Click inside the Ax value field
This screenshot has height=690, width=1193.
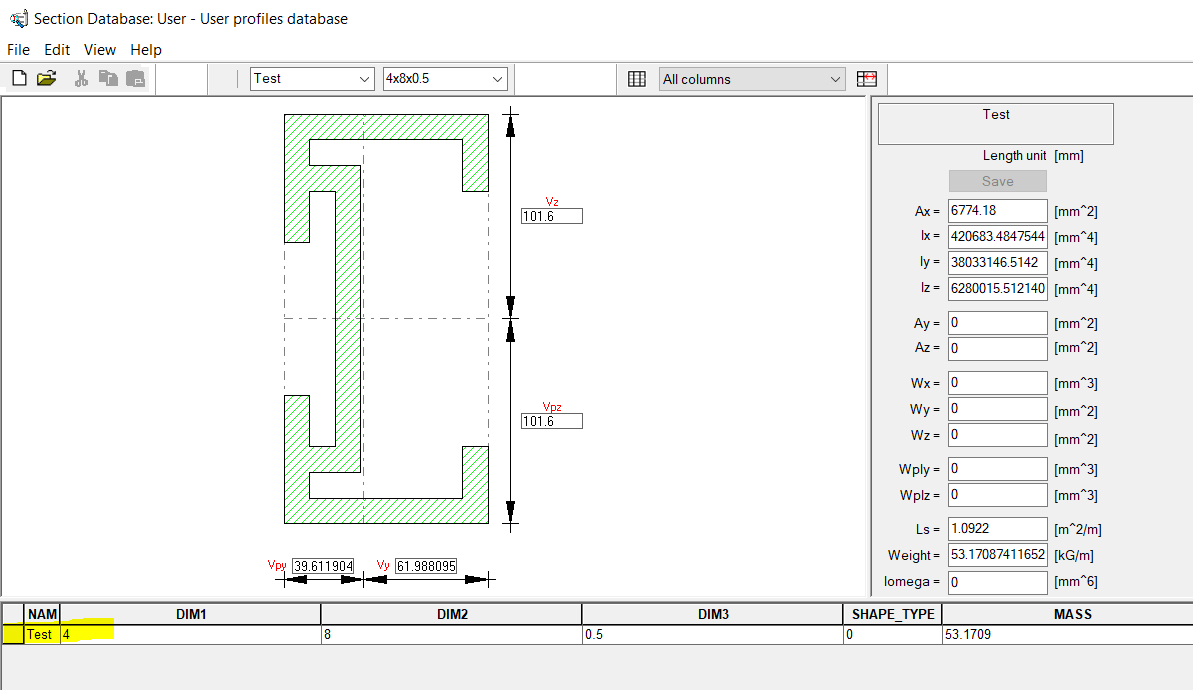click(997, 210)
